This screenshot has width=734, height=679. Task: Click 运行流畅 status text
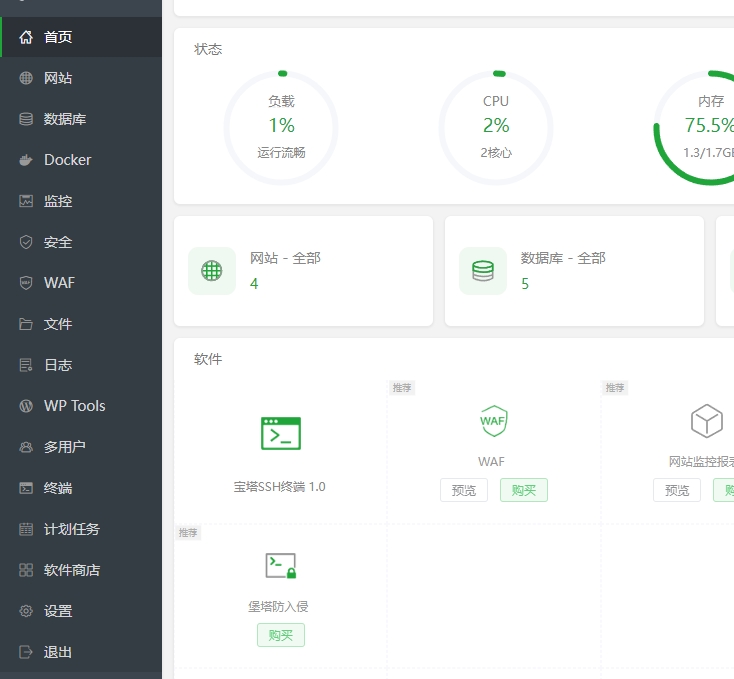coord(281,153)
